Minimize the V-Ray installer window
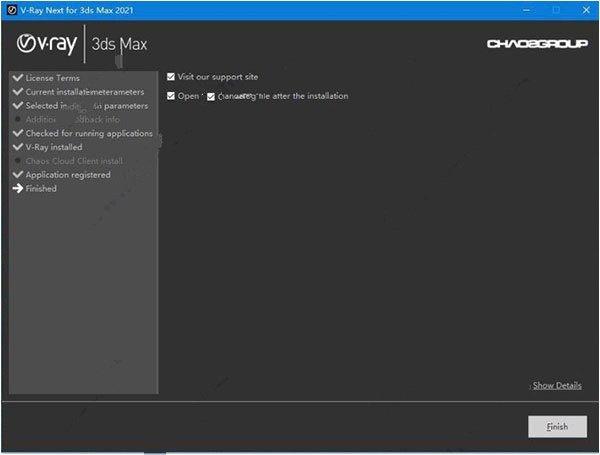The image size is (600, 455). click(527, 10)
